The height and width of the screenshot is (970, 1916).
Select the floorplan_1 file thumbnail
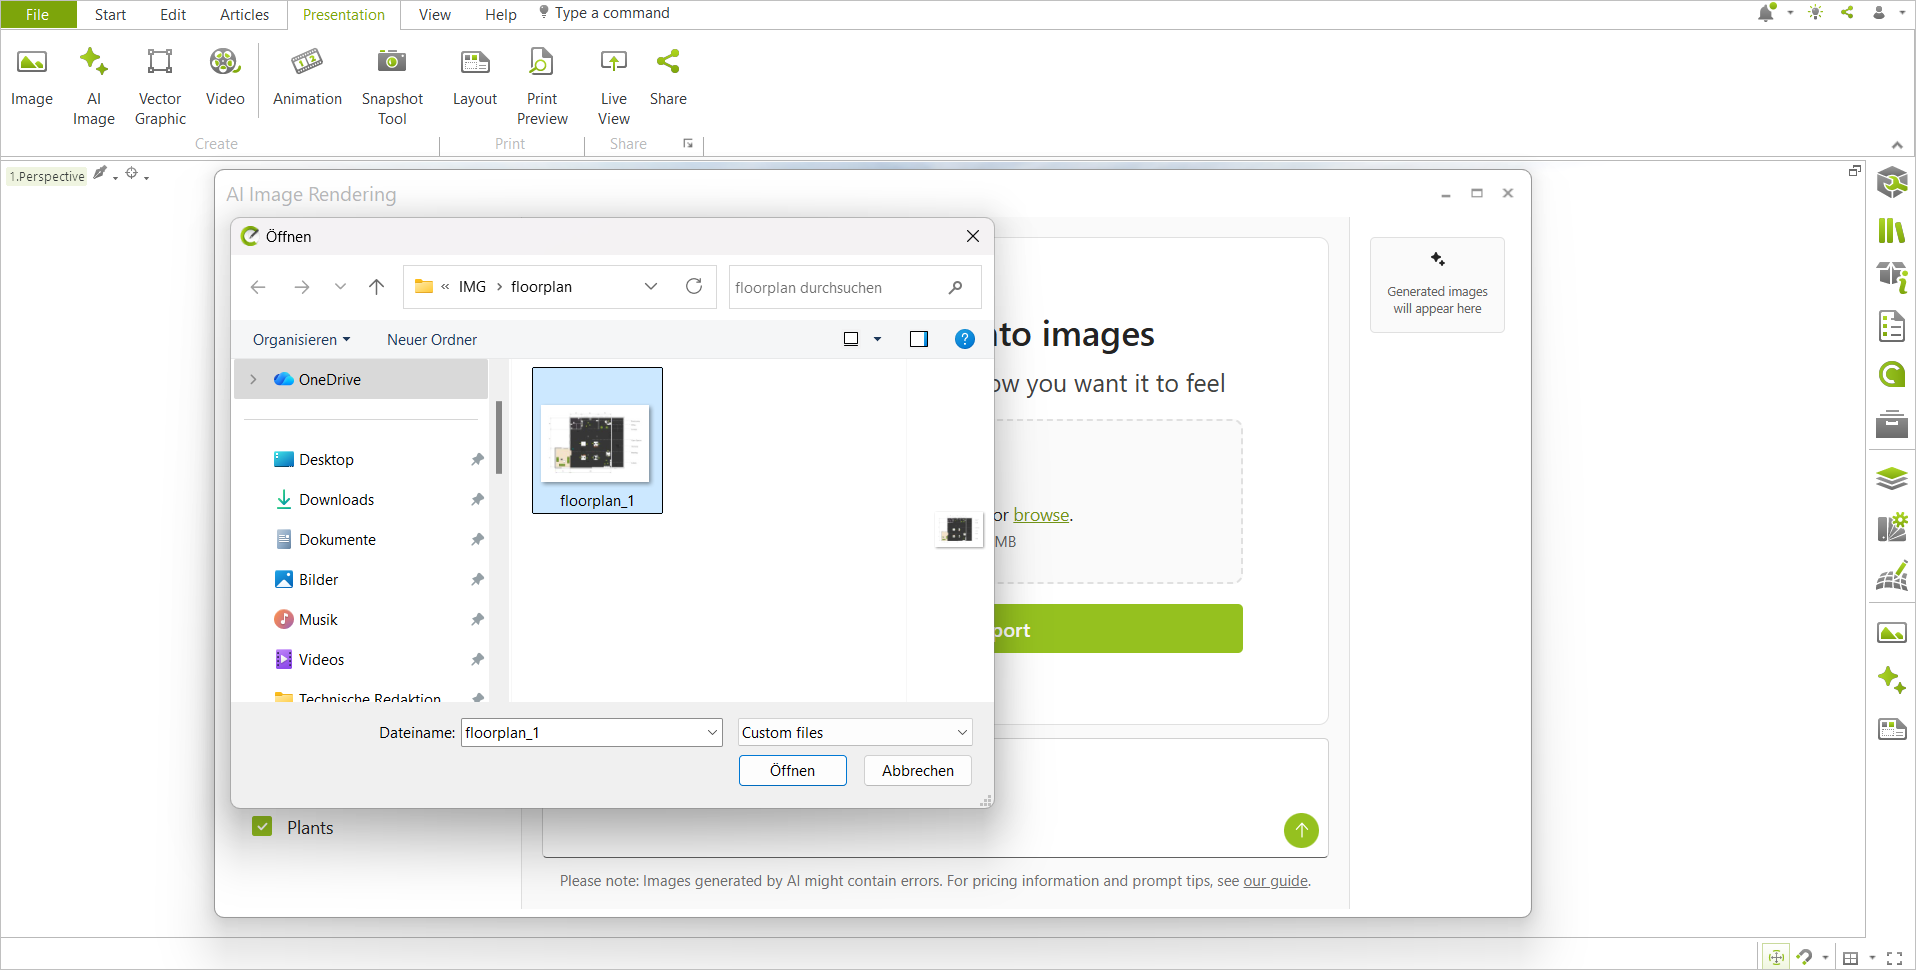[x=597, y=440]
